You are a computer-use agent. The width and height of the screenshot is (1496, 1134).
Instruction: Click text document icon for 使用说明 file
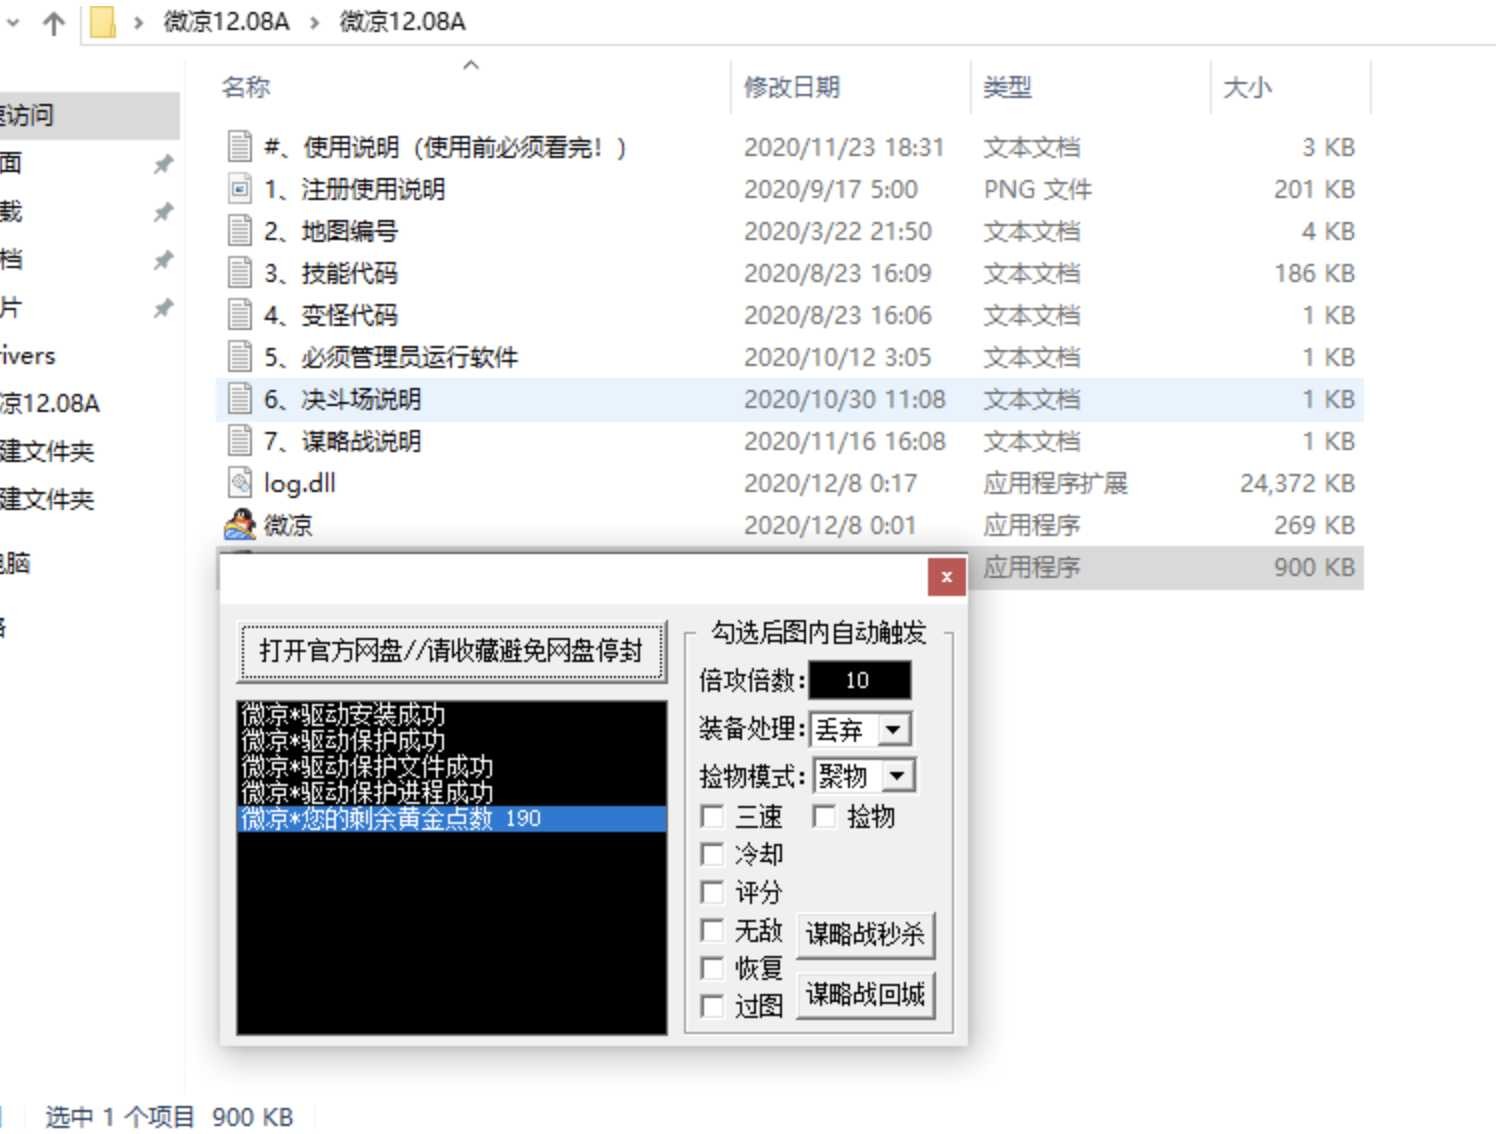pos(240,147)
